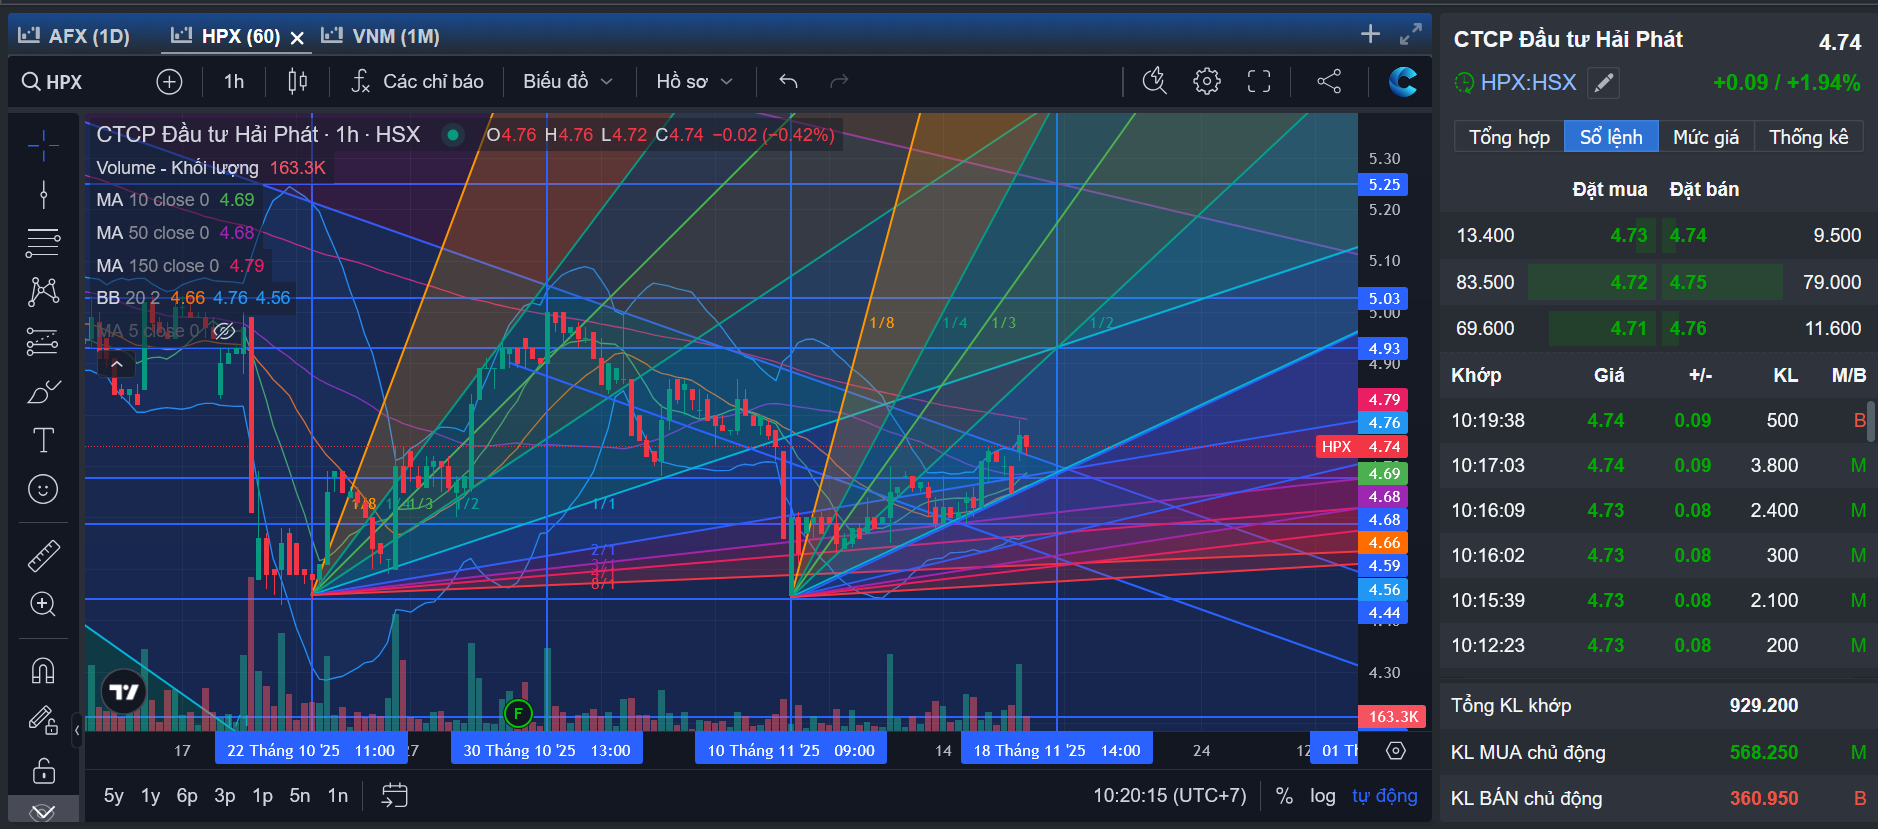Open the Tổng hợp tab
The image size is (1878, 829).
tap(1509, 137)
